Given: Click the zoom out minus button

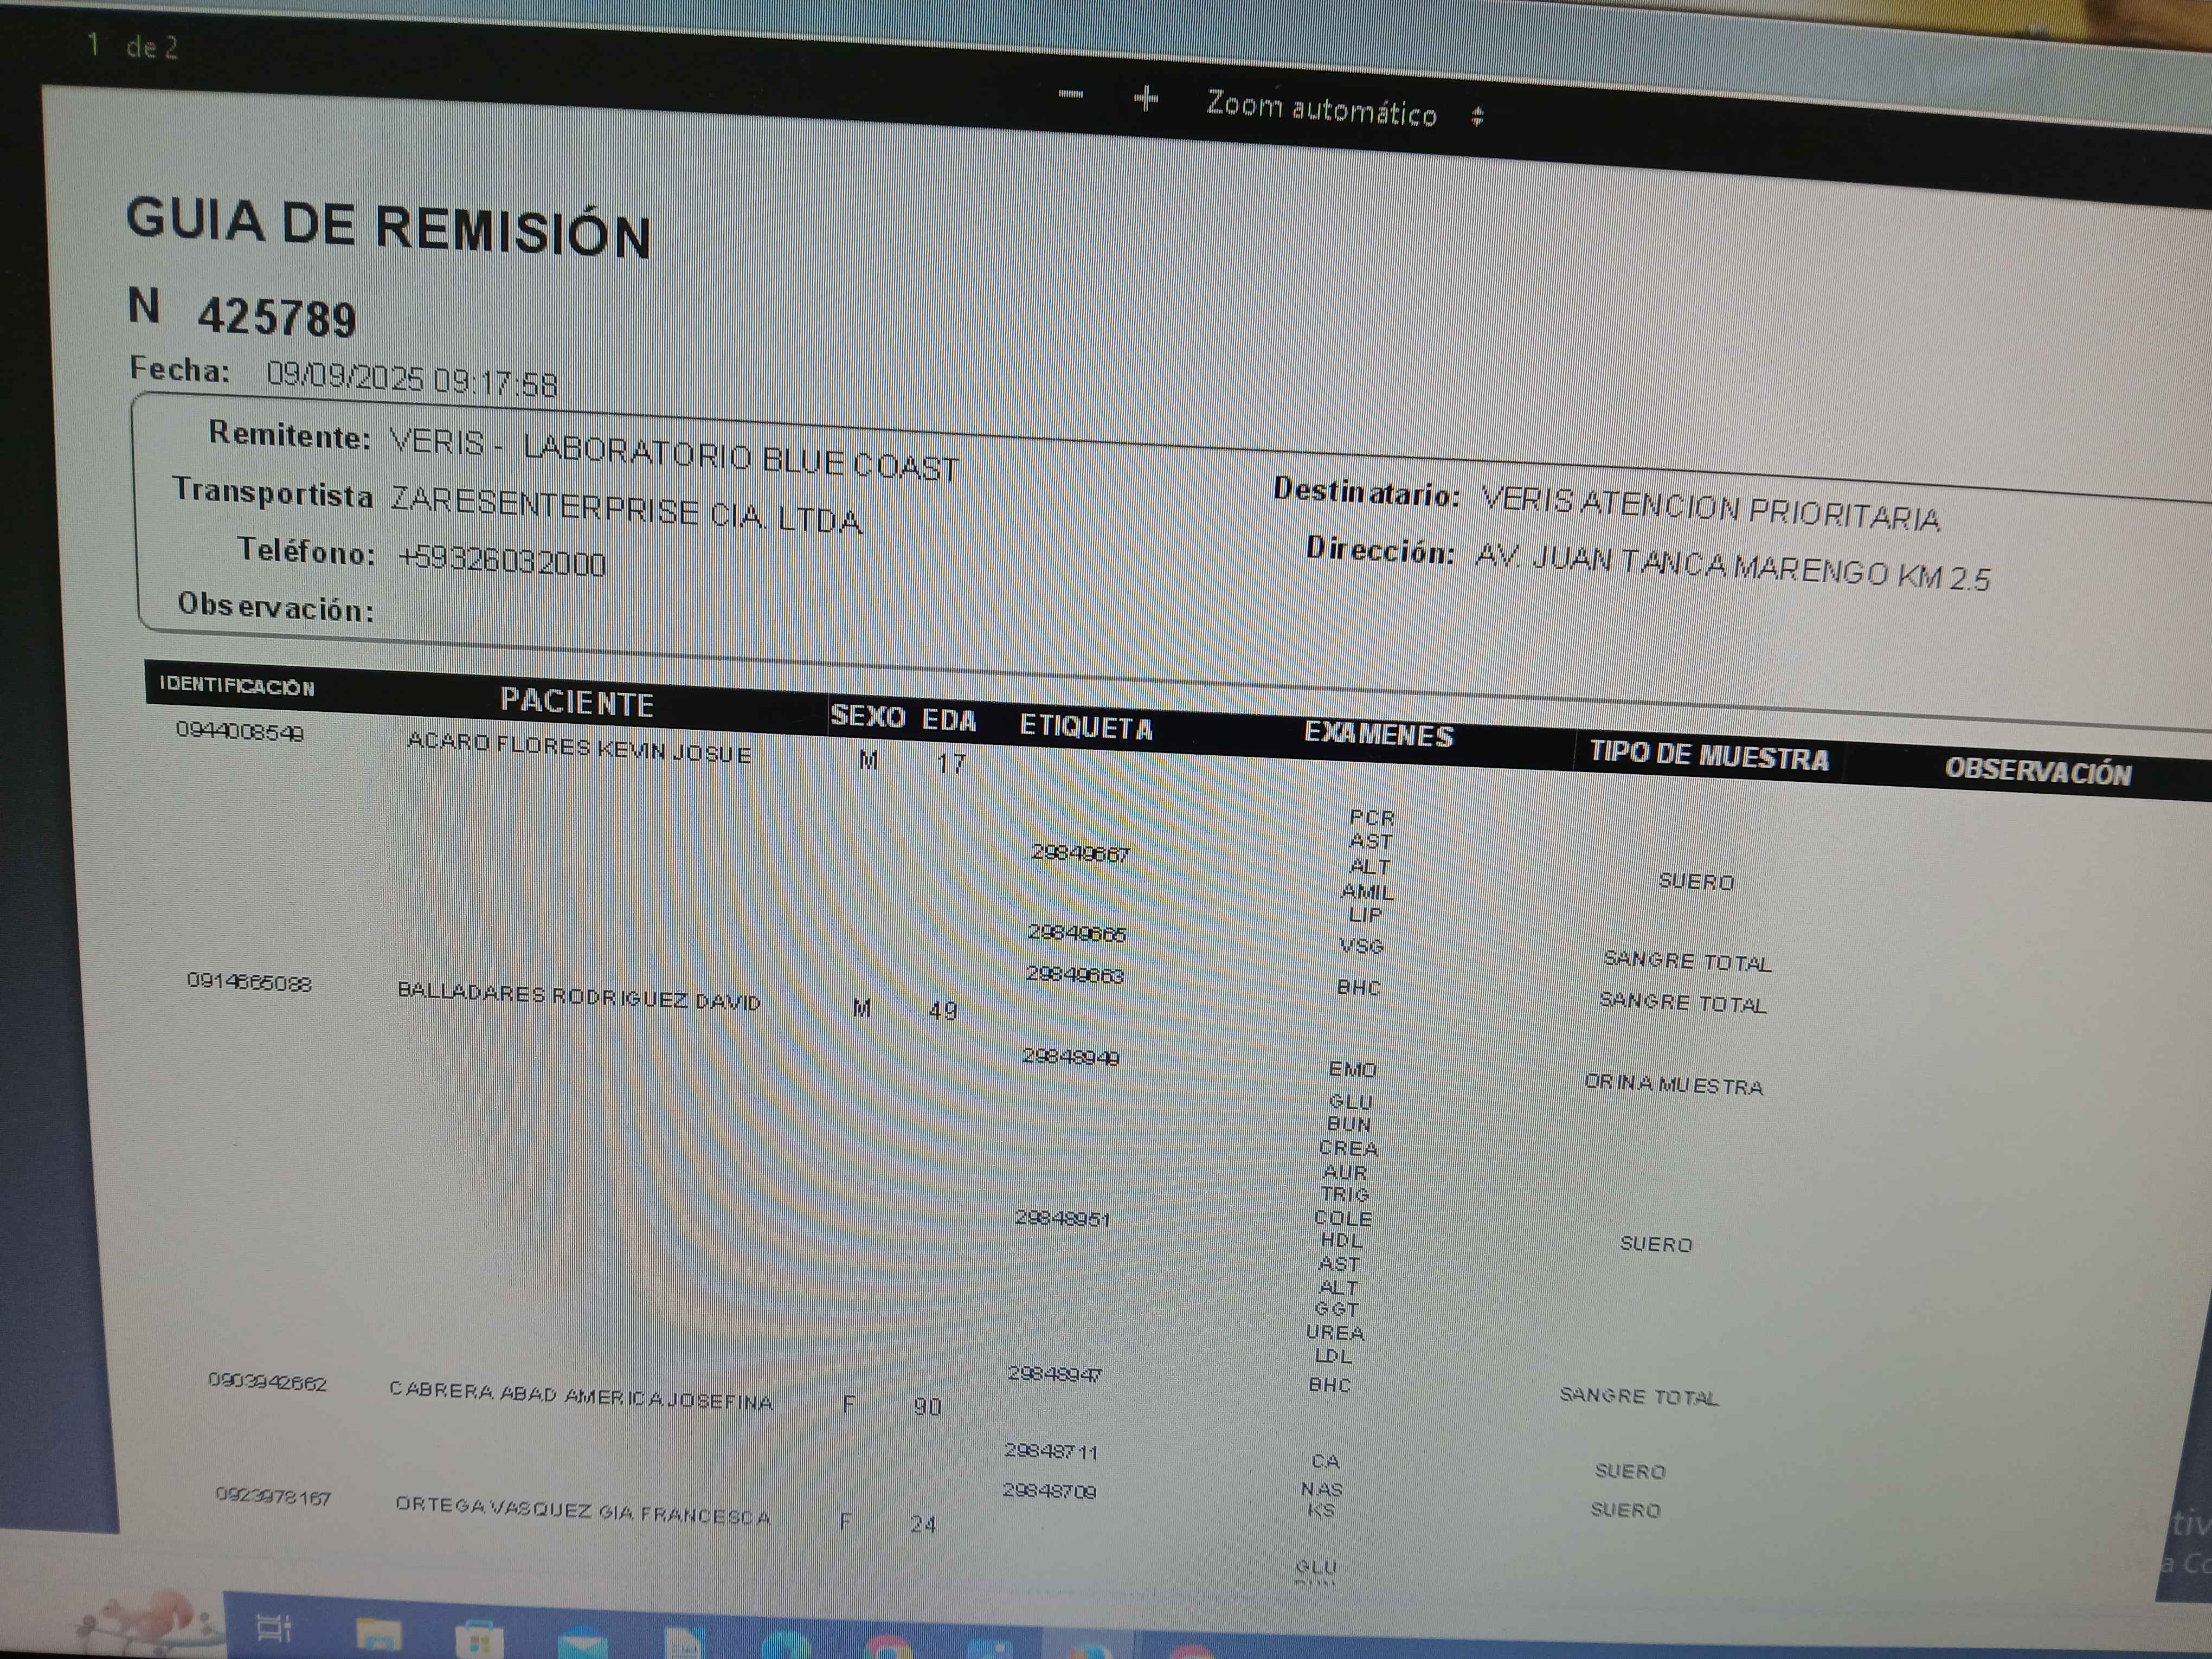Looking at the screenshot, I should [1070, 95].
